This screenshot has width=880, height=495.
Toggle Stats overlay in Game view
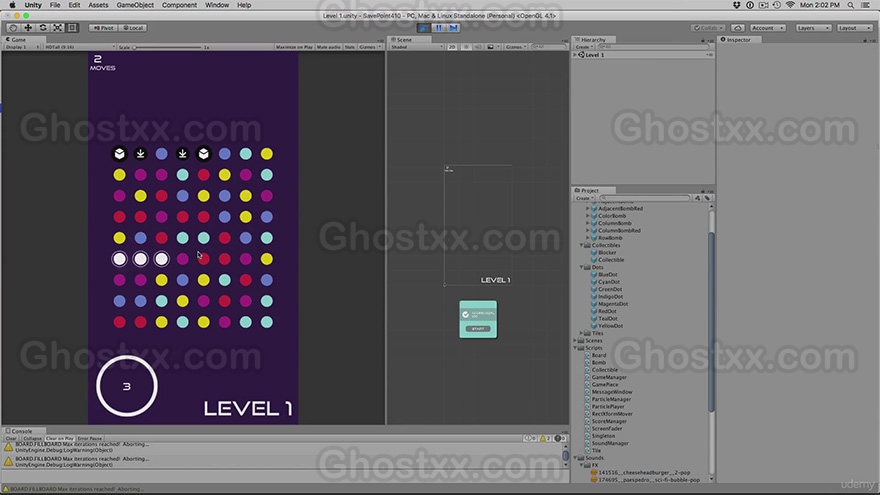(x=350, y=47)
